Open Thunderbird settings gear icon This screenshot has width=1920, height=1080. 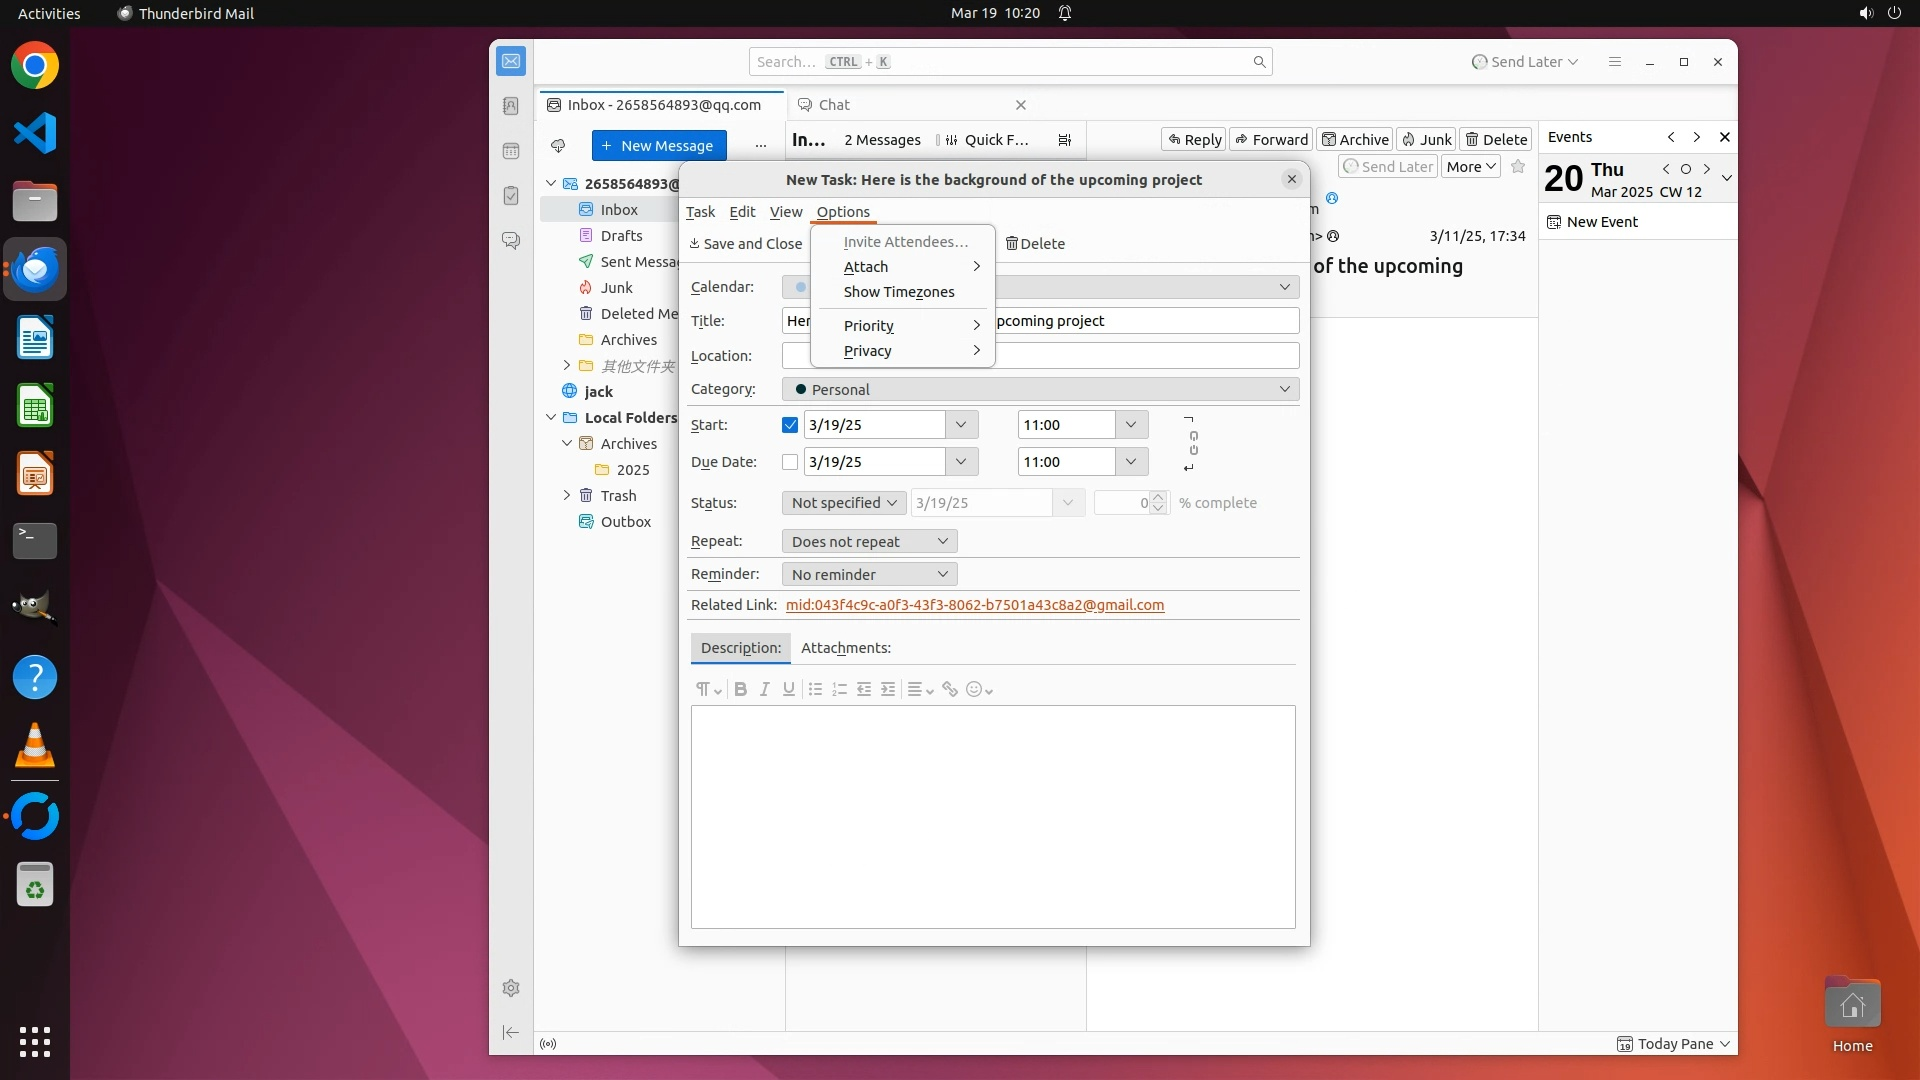pyautogui.click(x=511, y=988)
